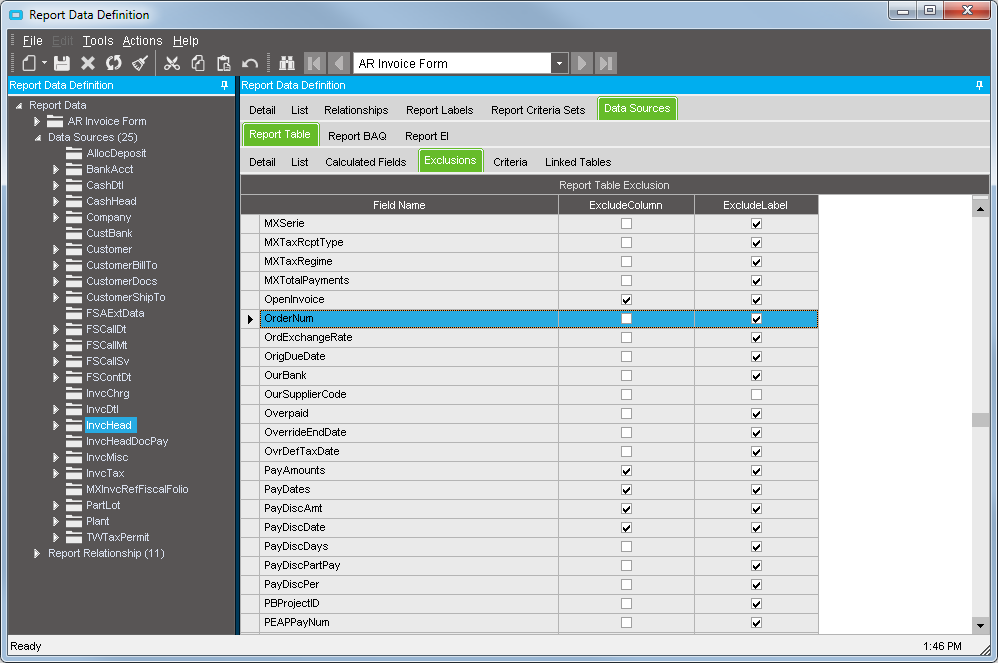Open the Tools menu
The image size is (998, 663).
(98, 41)
